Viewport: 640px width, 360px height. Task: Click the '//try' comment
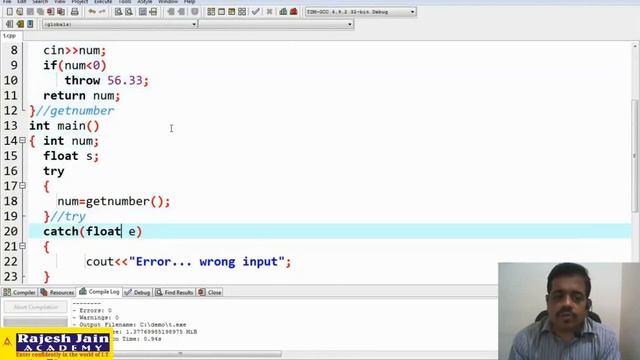[68, 216]
